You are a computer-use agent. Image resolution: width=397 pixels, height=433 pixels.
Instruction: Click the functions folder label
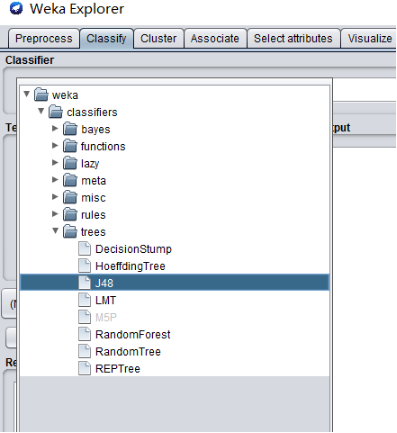click(103, 146)
